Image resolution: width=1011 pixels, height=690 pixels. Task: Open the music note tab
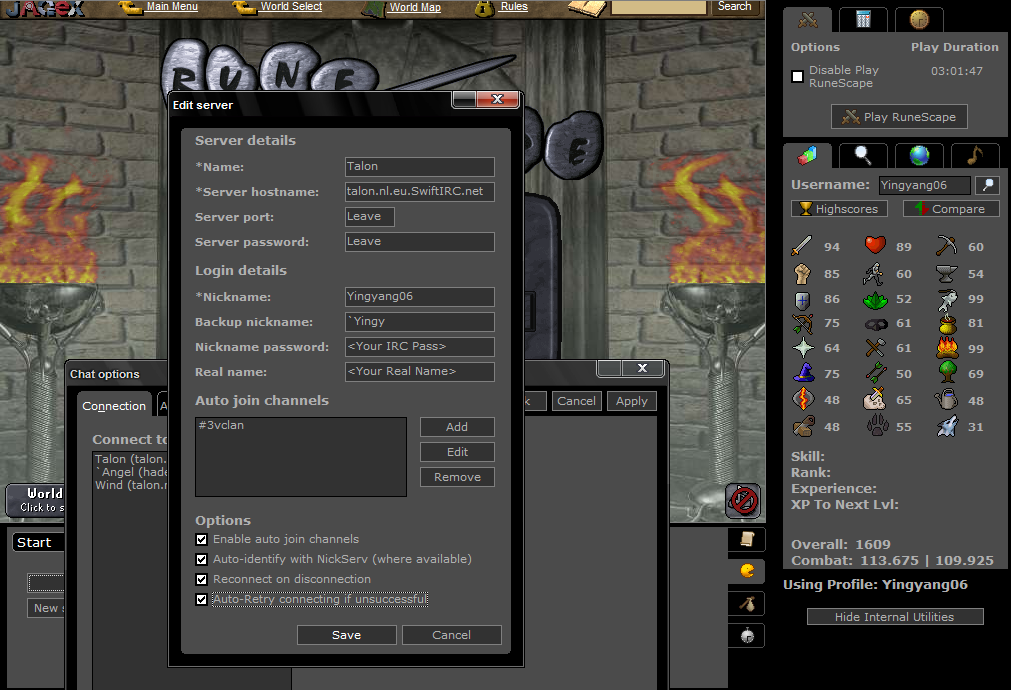975,155
